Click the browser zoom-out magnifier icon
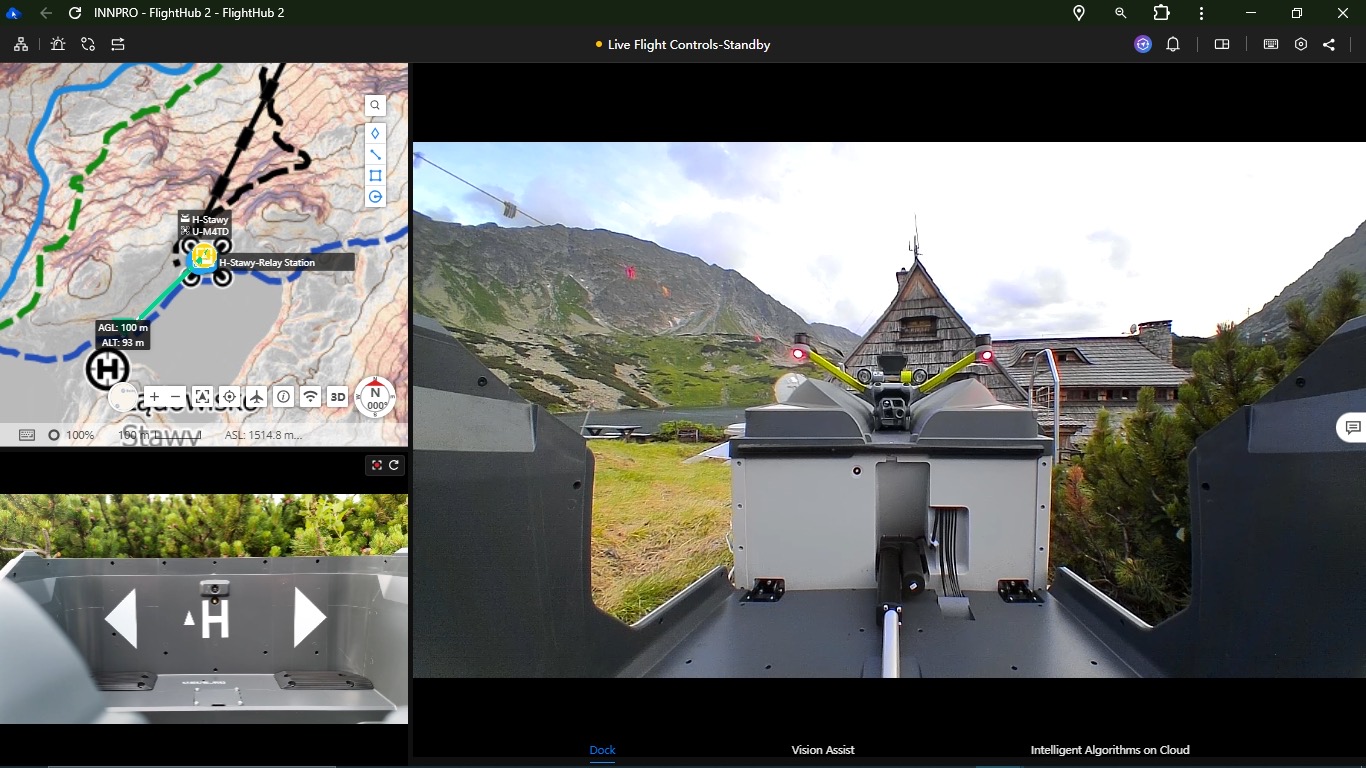Image resolution: width=1366 pixels, height=768 pixels. (x=1121, y=13)
